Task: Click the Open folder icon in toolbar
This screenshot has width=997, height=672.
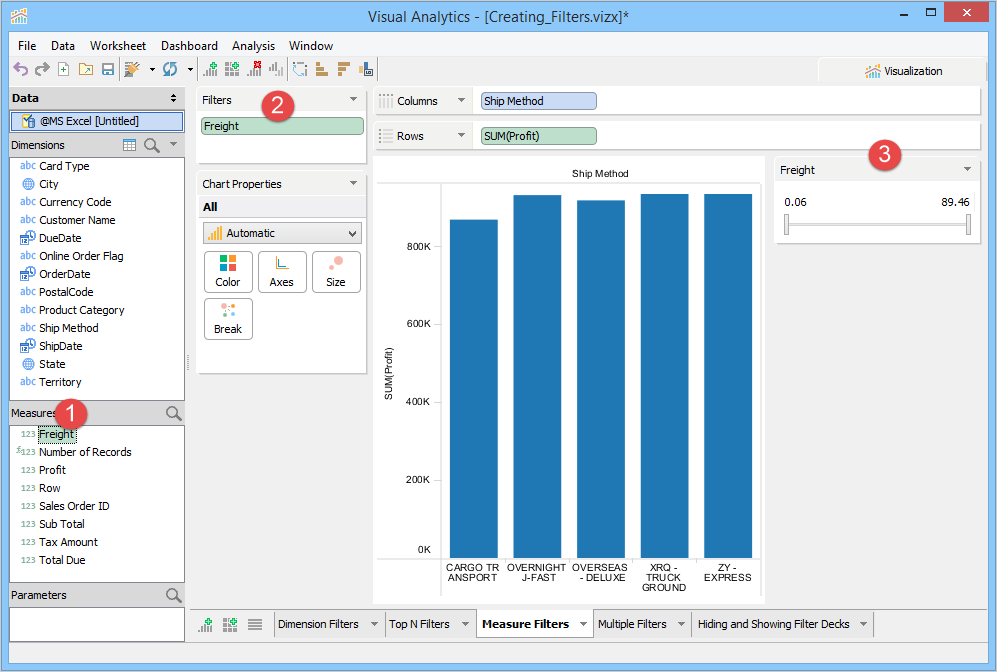Action: [x=86, y=69]
